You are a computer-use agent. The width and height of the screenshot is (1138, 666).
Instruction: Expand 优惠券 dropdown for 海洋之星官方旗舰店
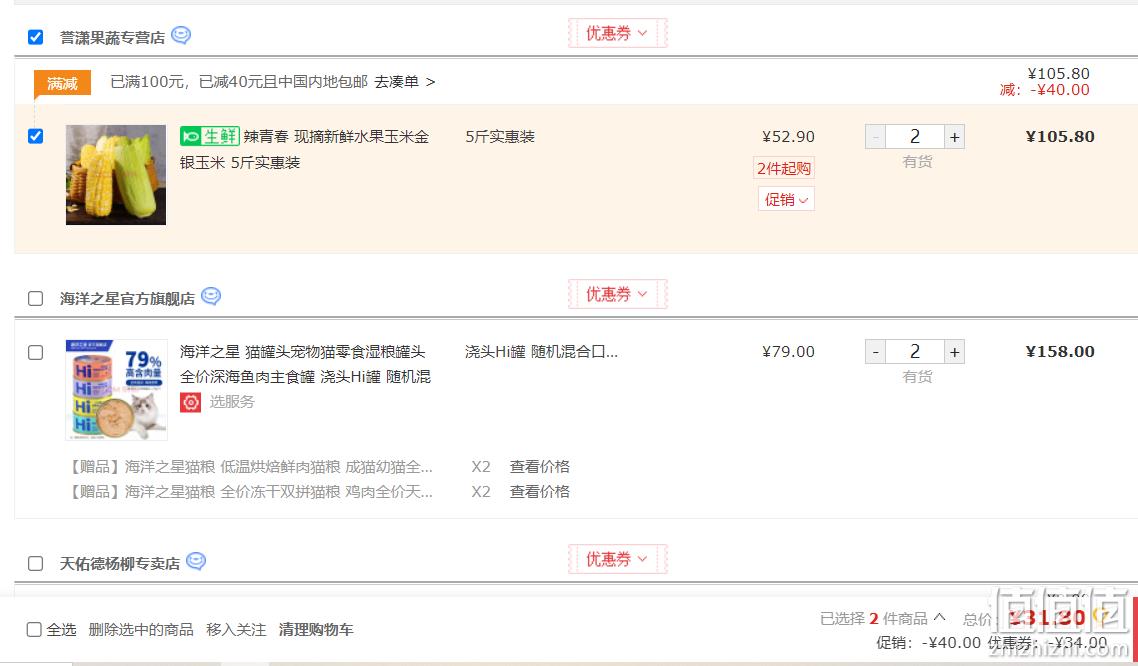617,294
